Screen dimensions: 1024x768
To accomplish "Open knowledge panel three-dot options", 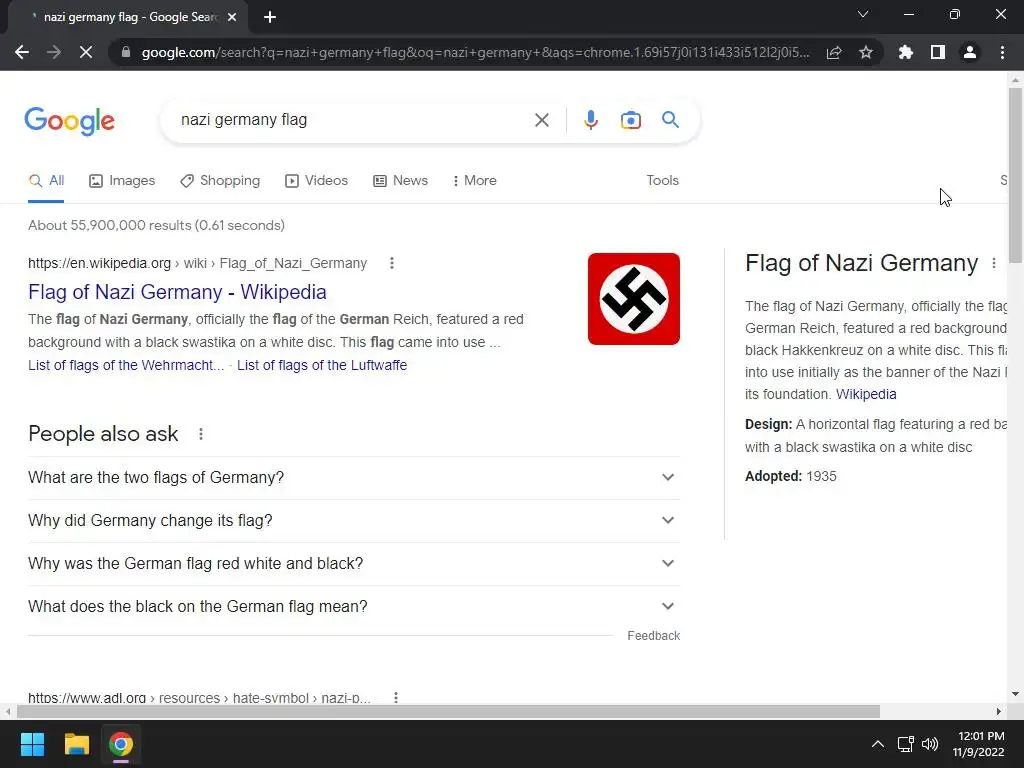I will (x=994, y=263).
